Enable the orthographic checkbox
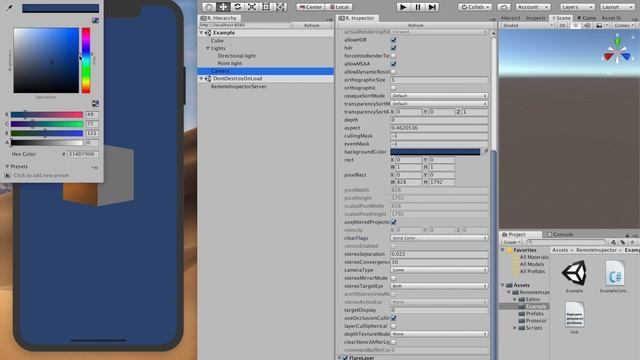The width and height of the screenshot is (640, 360). click(x=393, y=88)
